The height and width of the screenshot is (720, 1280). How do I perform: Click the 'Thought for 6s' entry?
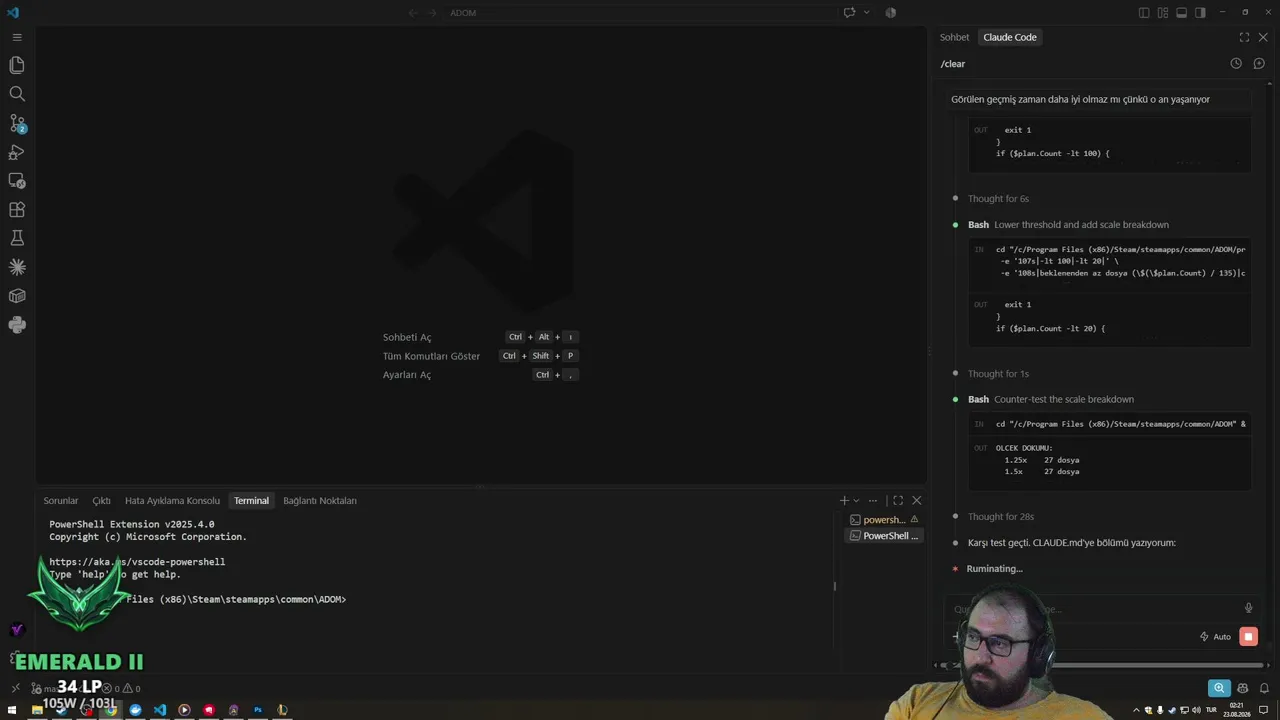pyautogui.click(x=998, y=199)
